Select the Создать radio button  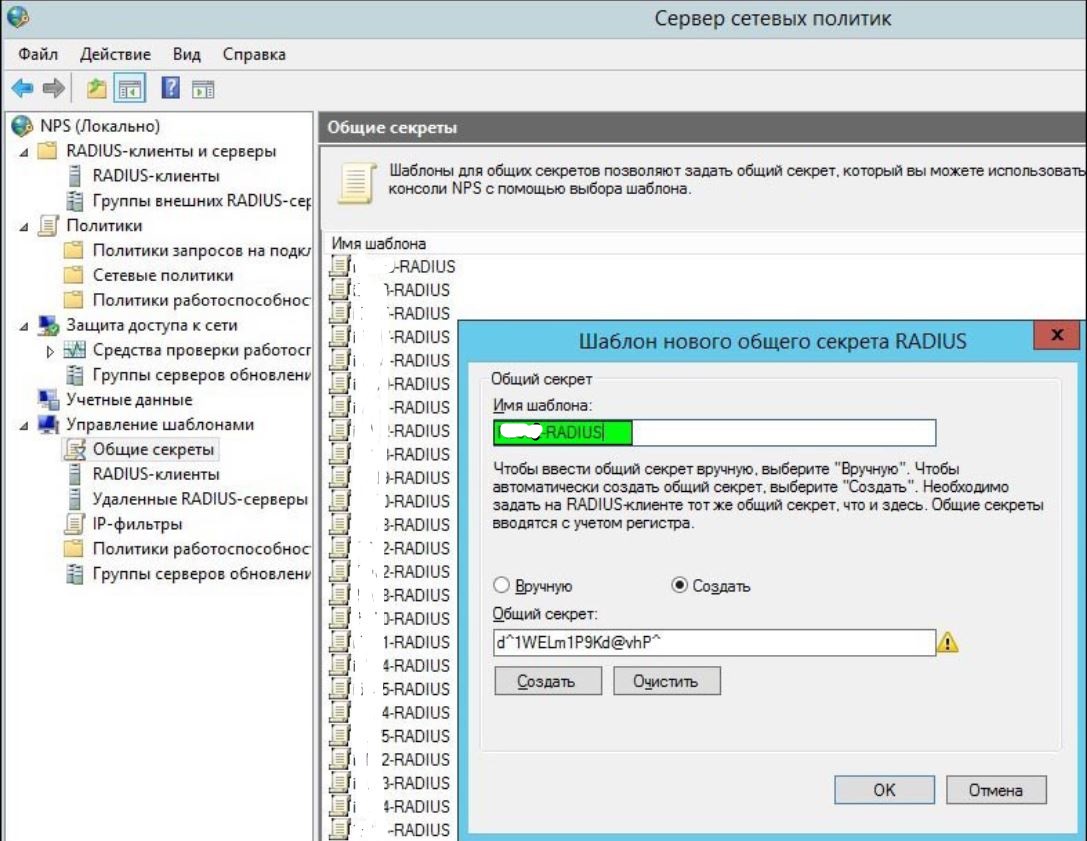coord(679,586)
